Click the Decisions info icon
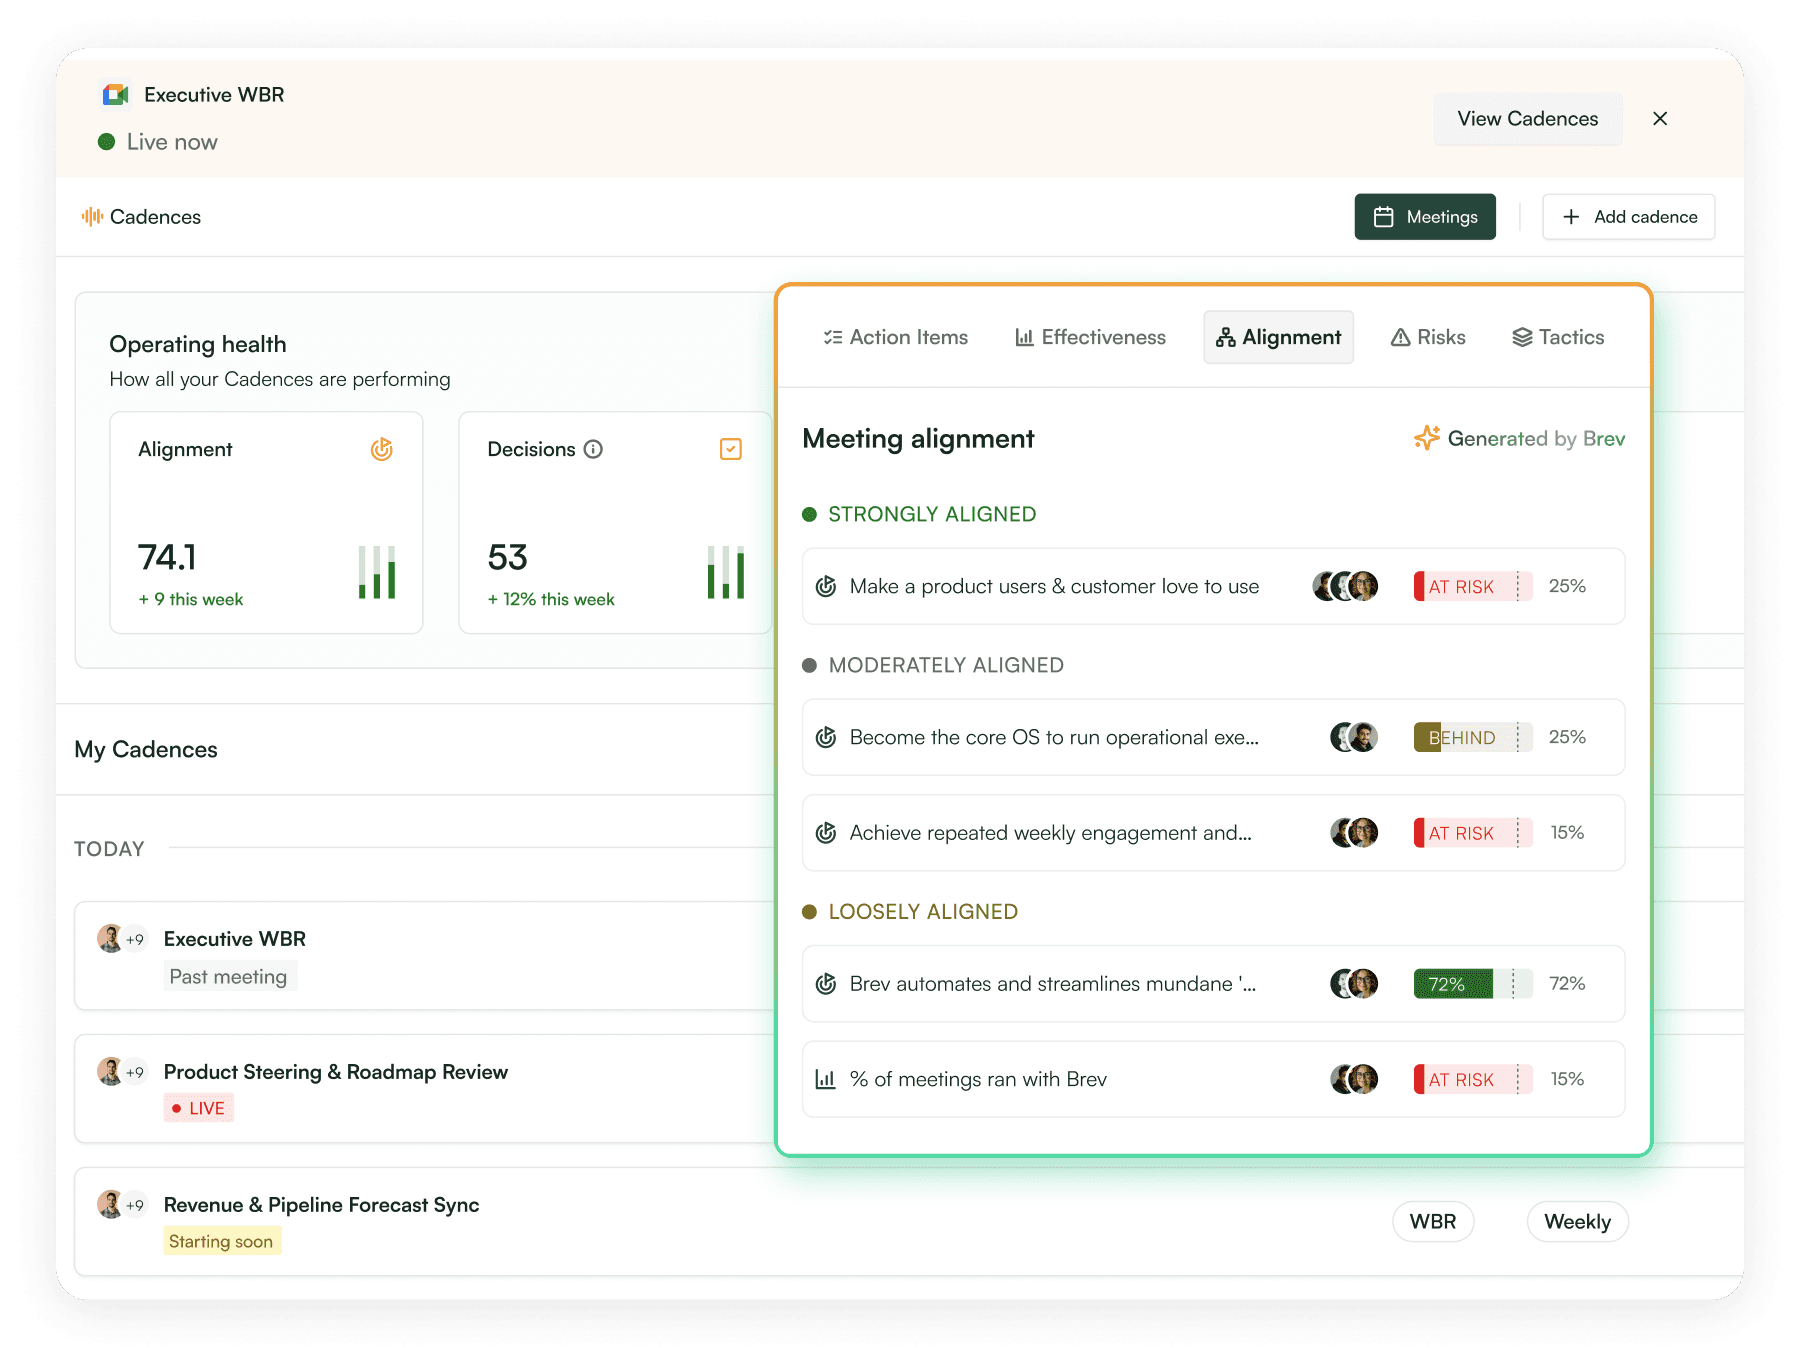Viewport: 1800px width, 1364px height. coord(593,450)
